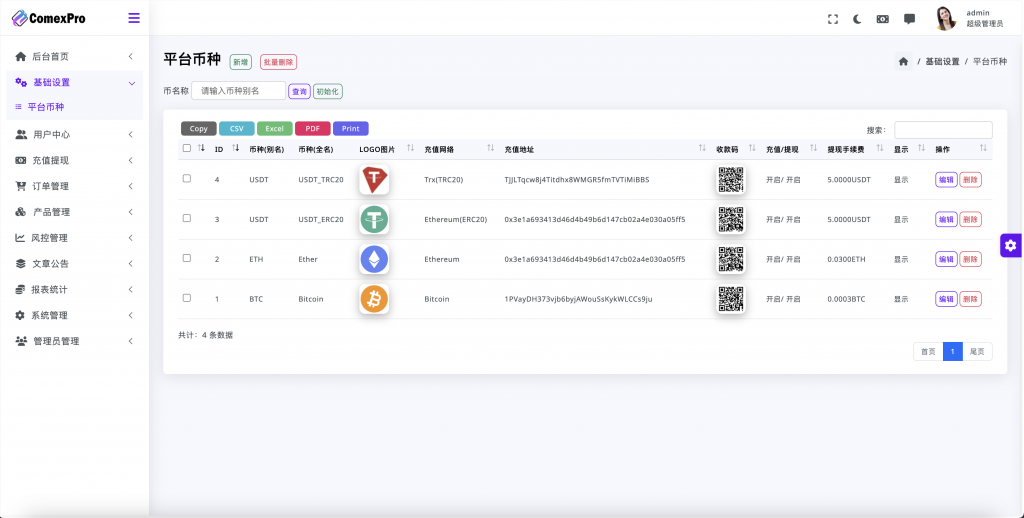Toggle the hamburger sidebar menu icon
This screenshot has height=518, width=1024.
[134, 18]
